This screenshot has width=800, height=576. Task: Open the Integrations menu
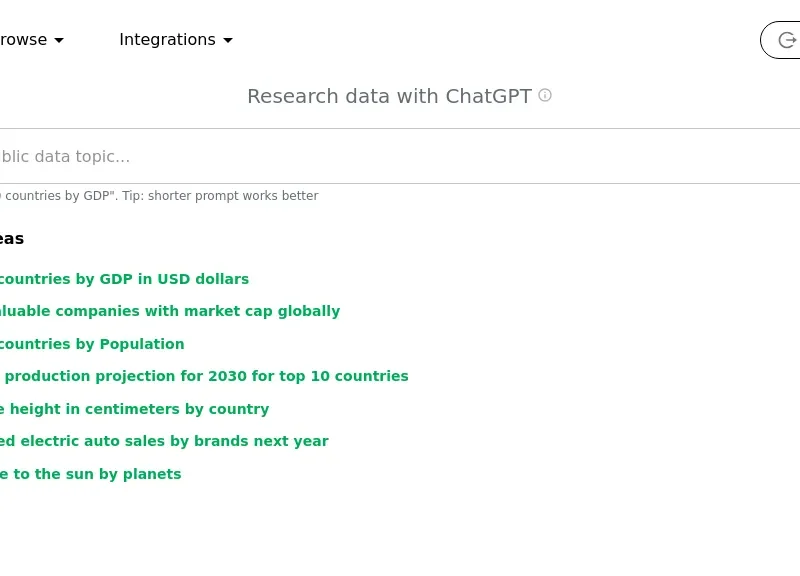click(x=167, y=40)
